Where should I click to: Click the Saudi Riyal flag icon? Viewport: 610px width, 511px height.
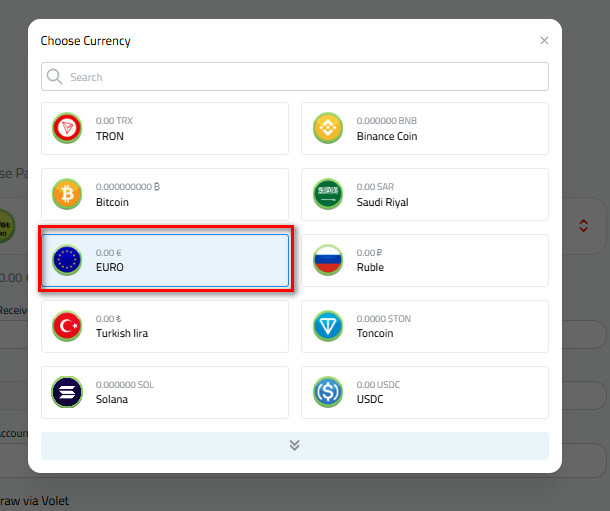pos(328,194)
